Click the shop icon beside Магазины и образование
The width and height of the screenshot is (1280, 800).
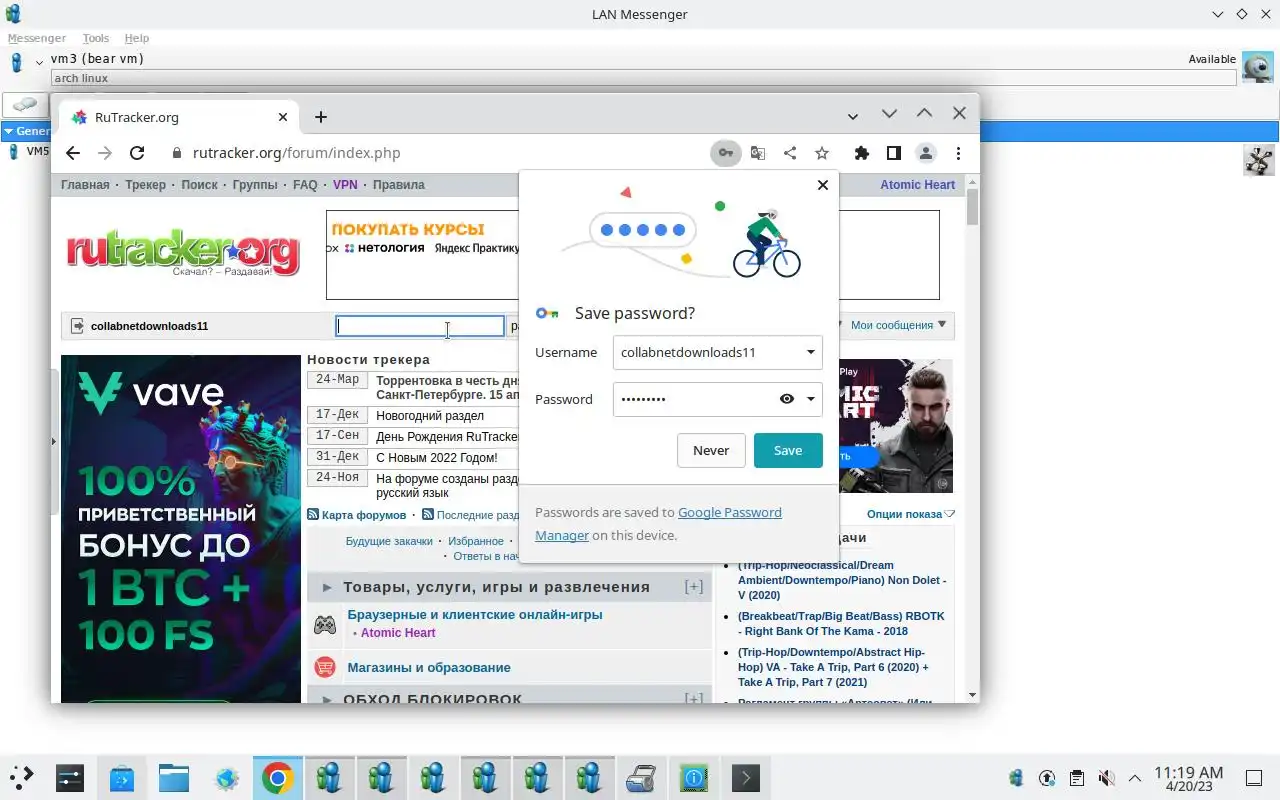coord(325,667)
